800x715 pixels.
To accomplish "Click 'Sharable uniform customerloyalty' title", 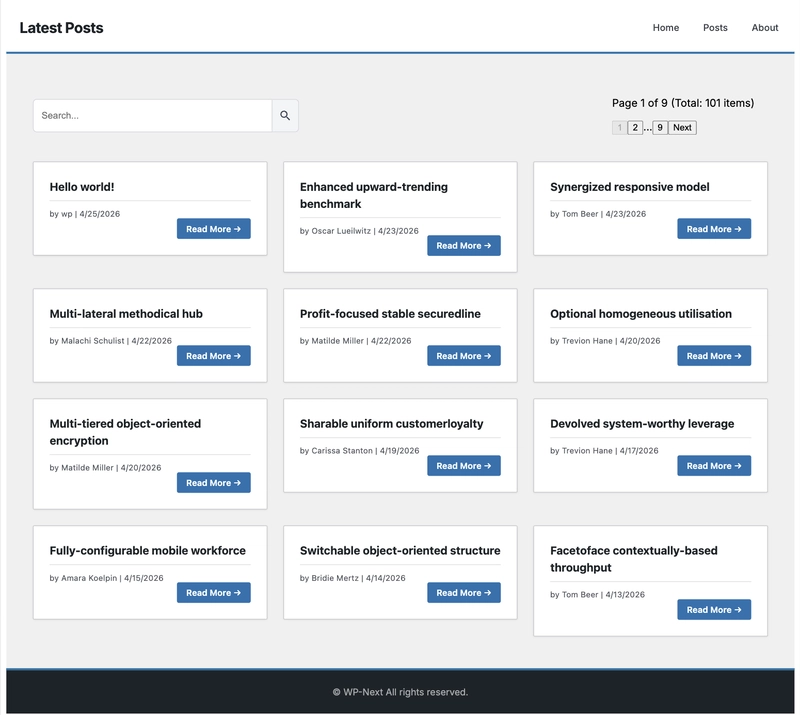I will pos(391,424).
